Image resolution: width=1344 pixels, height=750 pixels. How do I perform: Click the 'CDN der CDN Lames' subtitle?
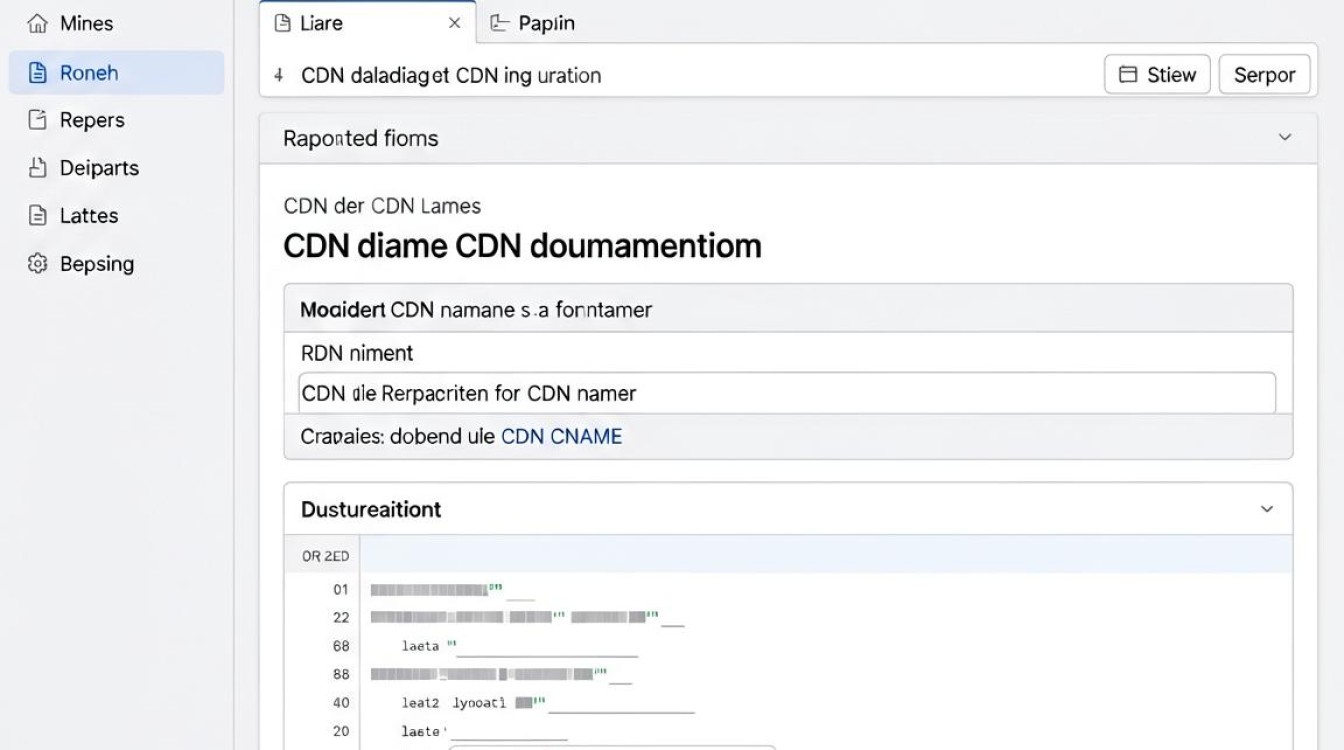coord(382,206)
